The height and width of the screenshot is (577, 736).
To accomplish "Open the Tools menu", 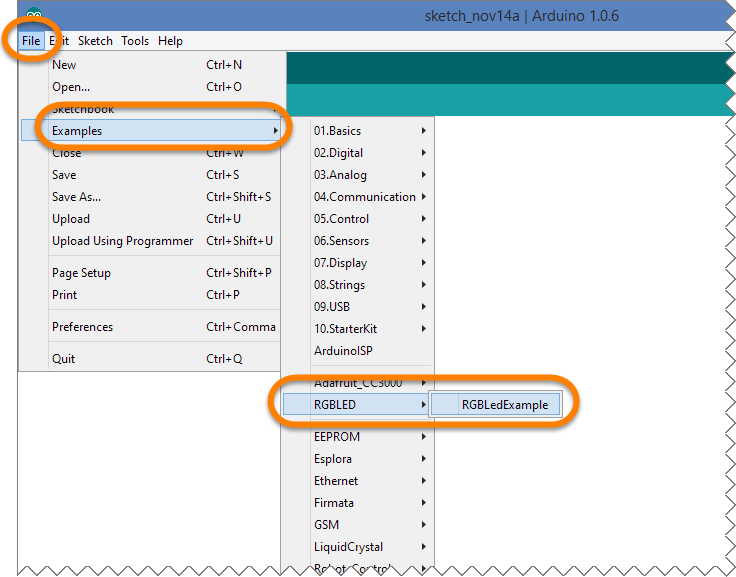I will click(x=135, y=41).
